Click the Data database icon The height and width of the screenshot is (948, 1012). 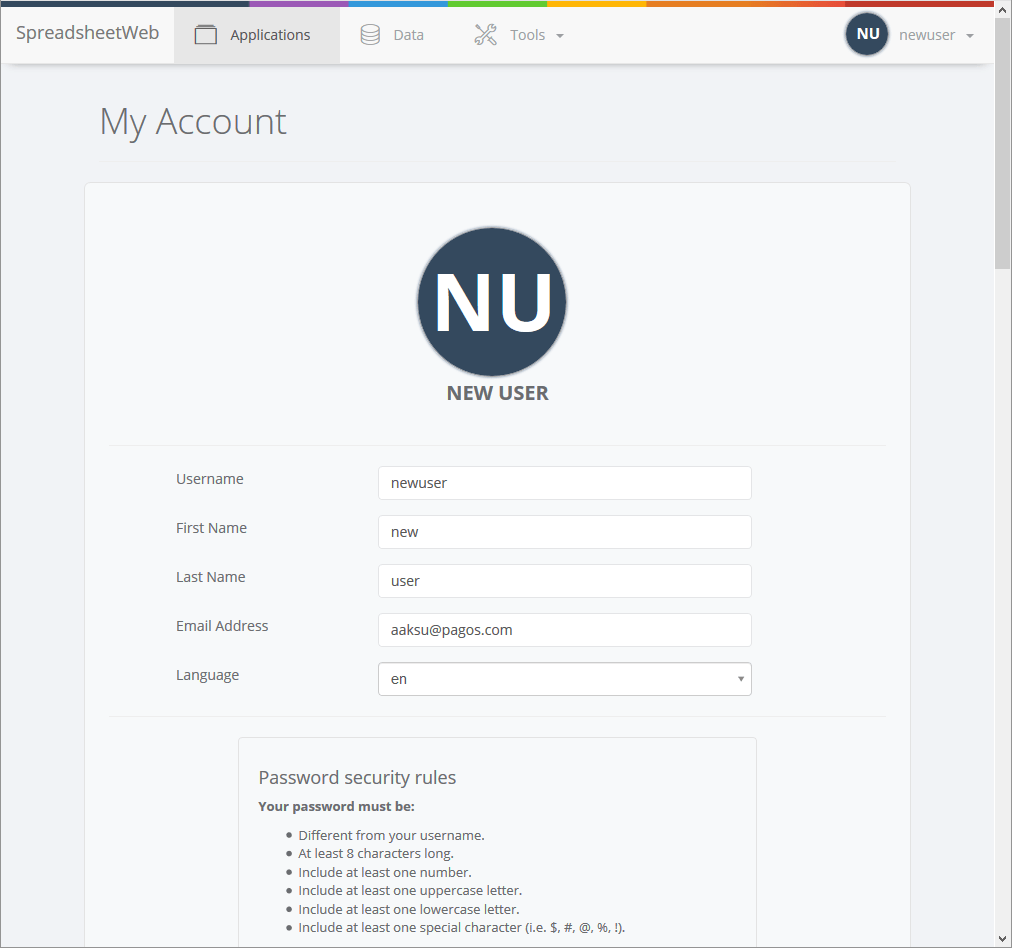click(370, 35)
